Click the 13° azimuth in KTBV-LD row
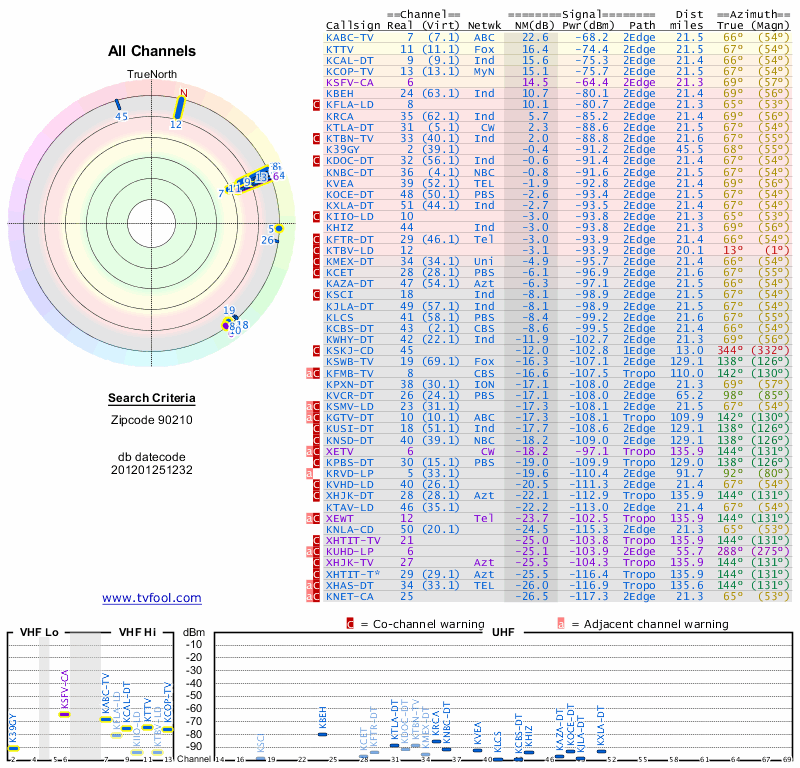Image resolution: width=800 pixels, height=768 pixels. 733,251
